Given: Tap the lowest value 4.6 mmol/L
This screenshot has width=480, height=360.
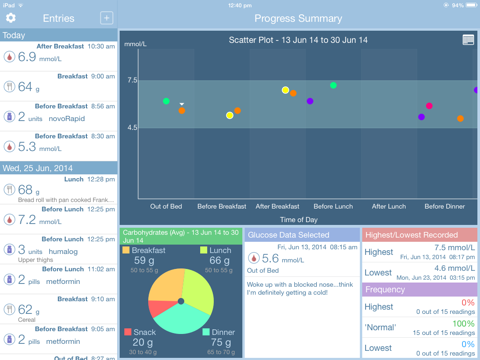Looking at the screenshot, I should pos(454,268).
